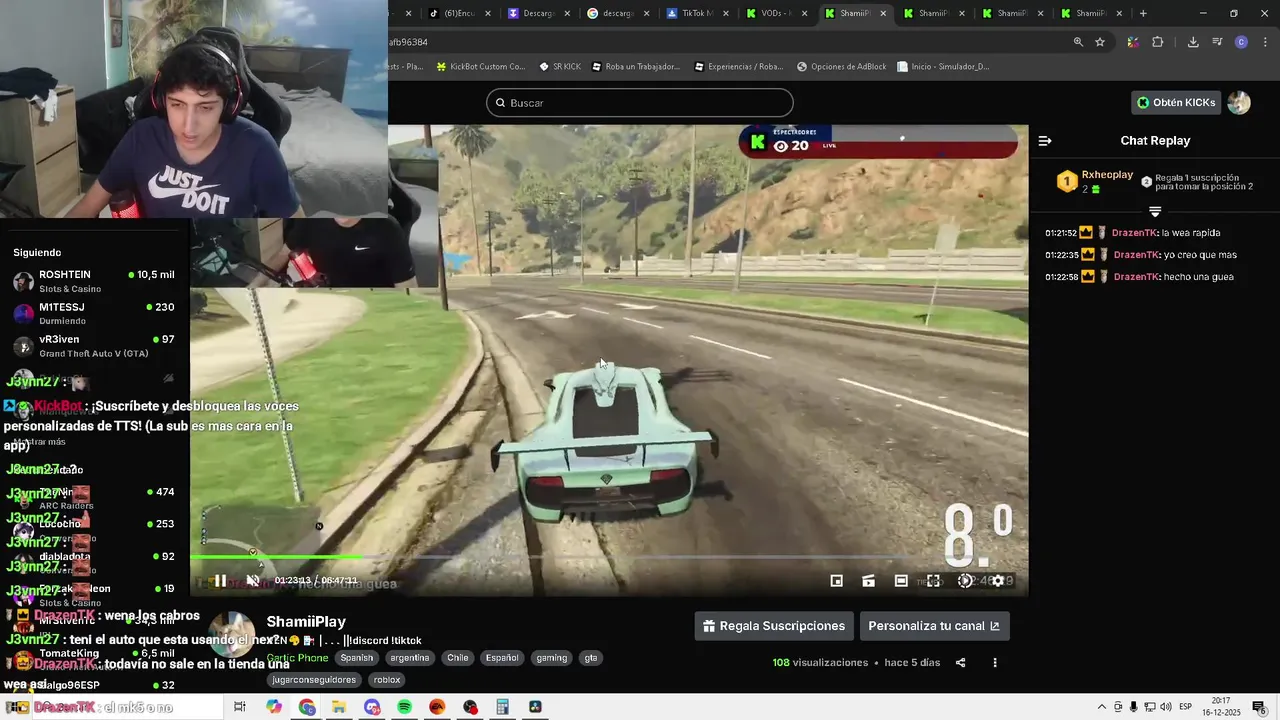Image resolution: width=1280 pixels, height=720 pixels.
Task: Open browser downloads icon
Action: (1193, 42)
